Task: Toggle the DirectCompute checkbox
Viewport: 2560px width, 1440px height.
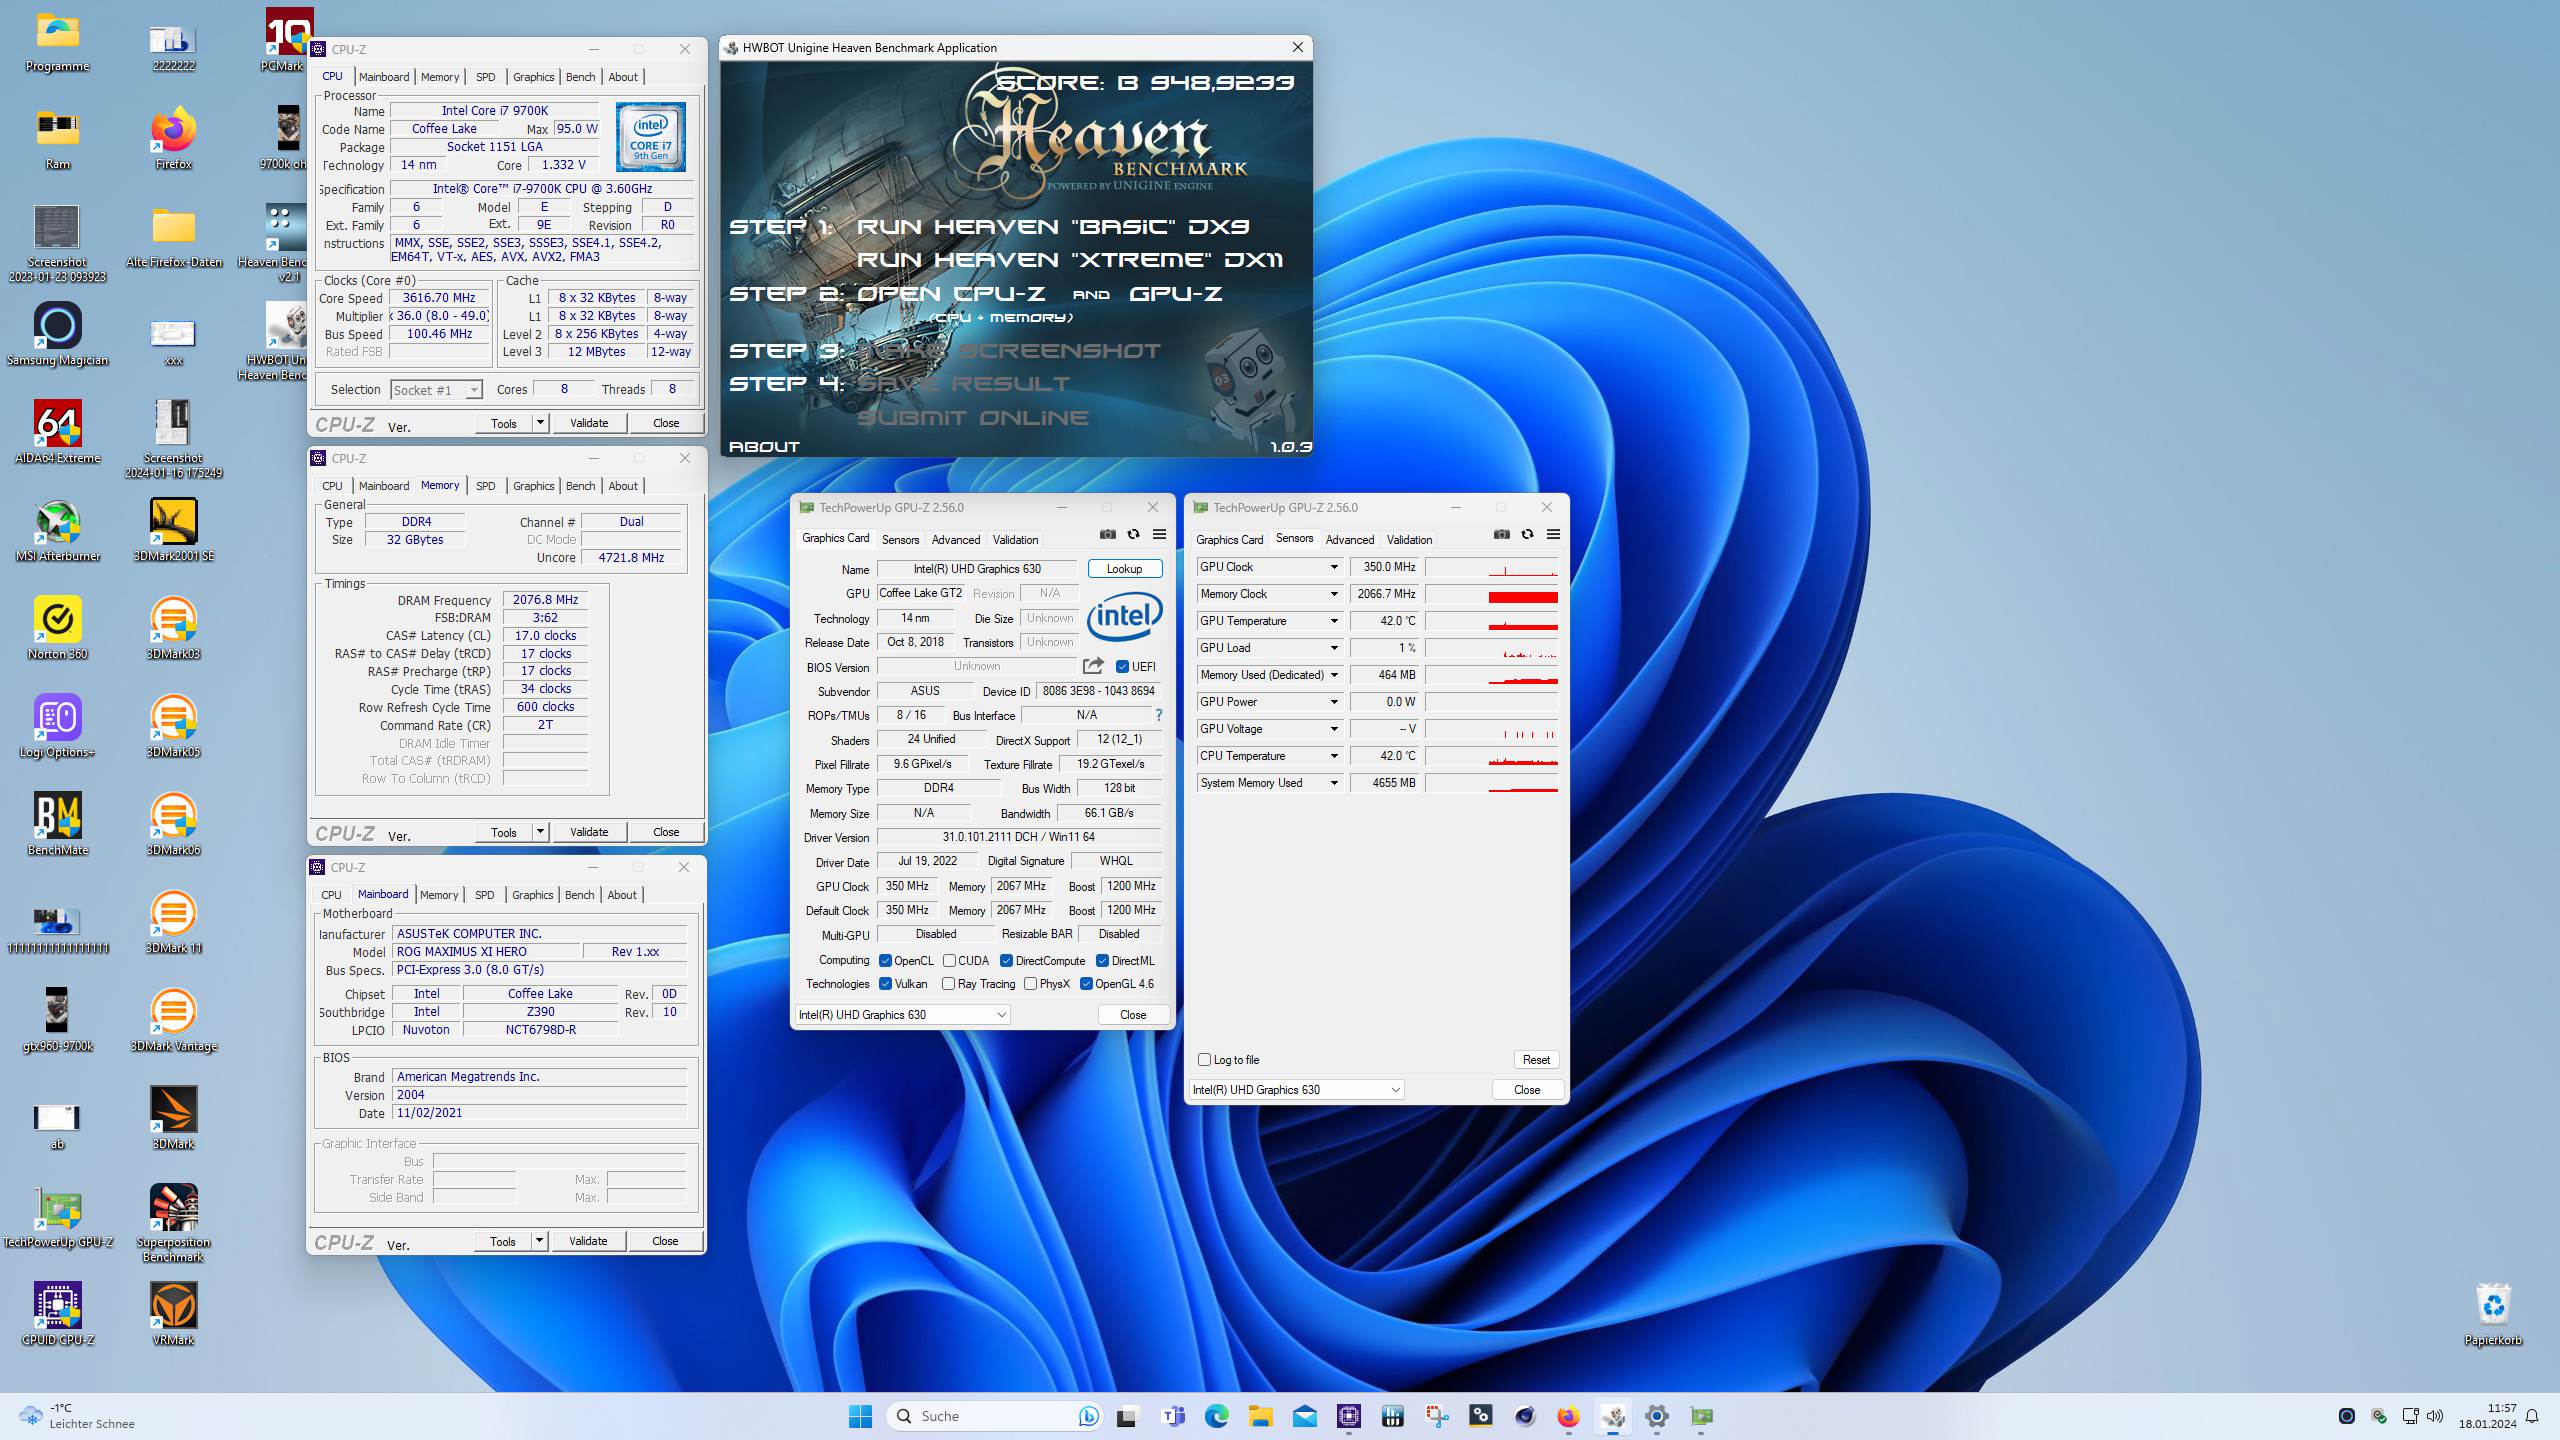Action: click(1006, 961)
